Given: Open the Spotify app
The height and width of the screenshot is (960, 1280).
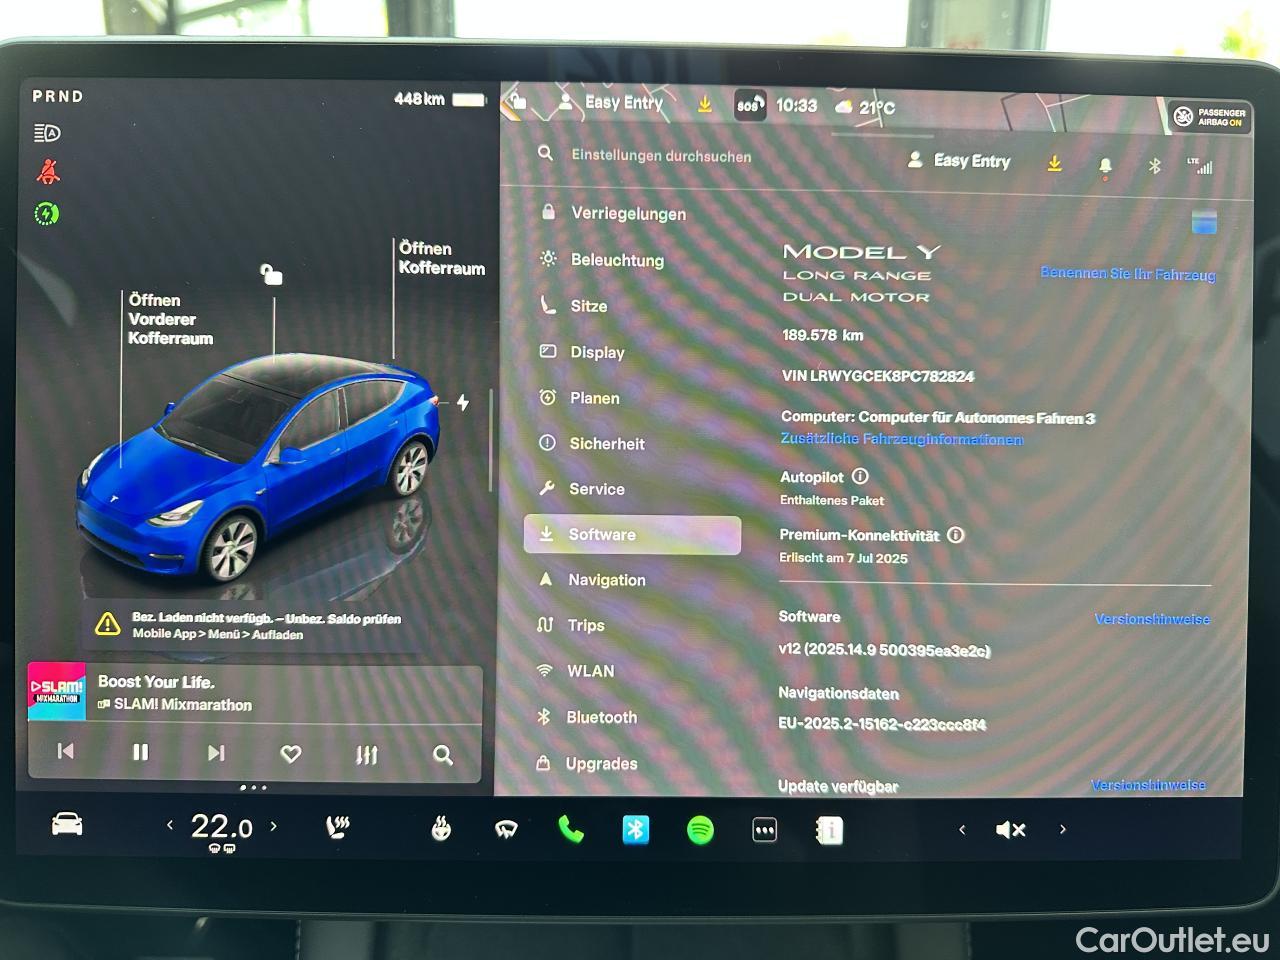Looking at the screenshot, I should pyautogui.click(x=700, y=830).
